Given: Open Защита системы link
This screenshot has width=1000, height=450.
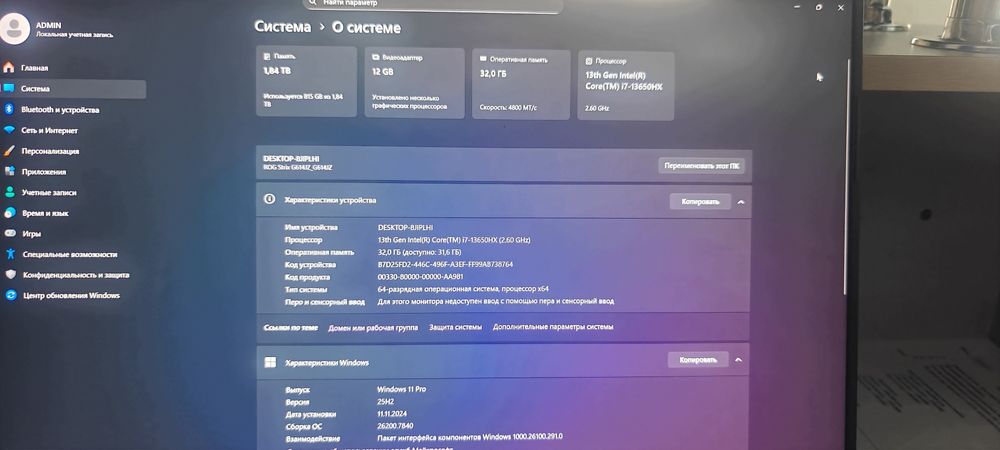Looking at the screenshot, I should pyautogui.click(x=455, y=327).
